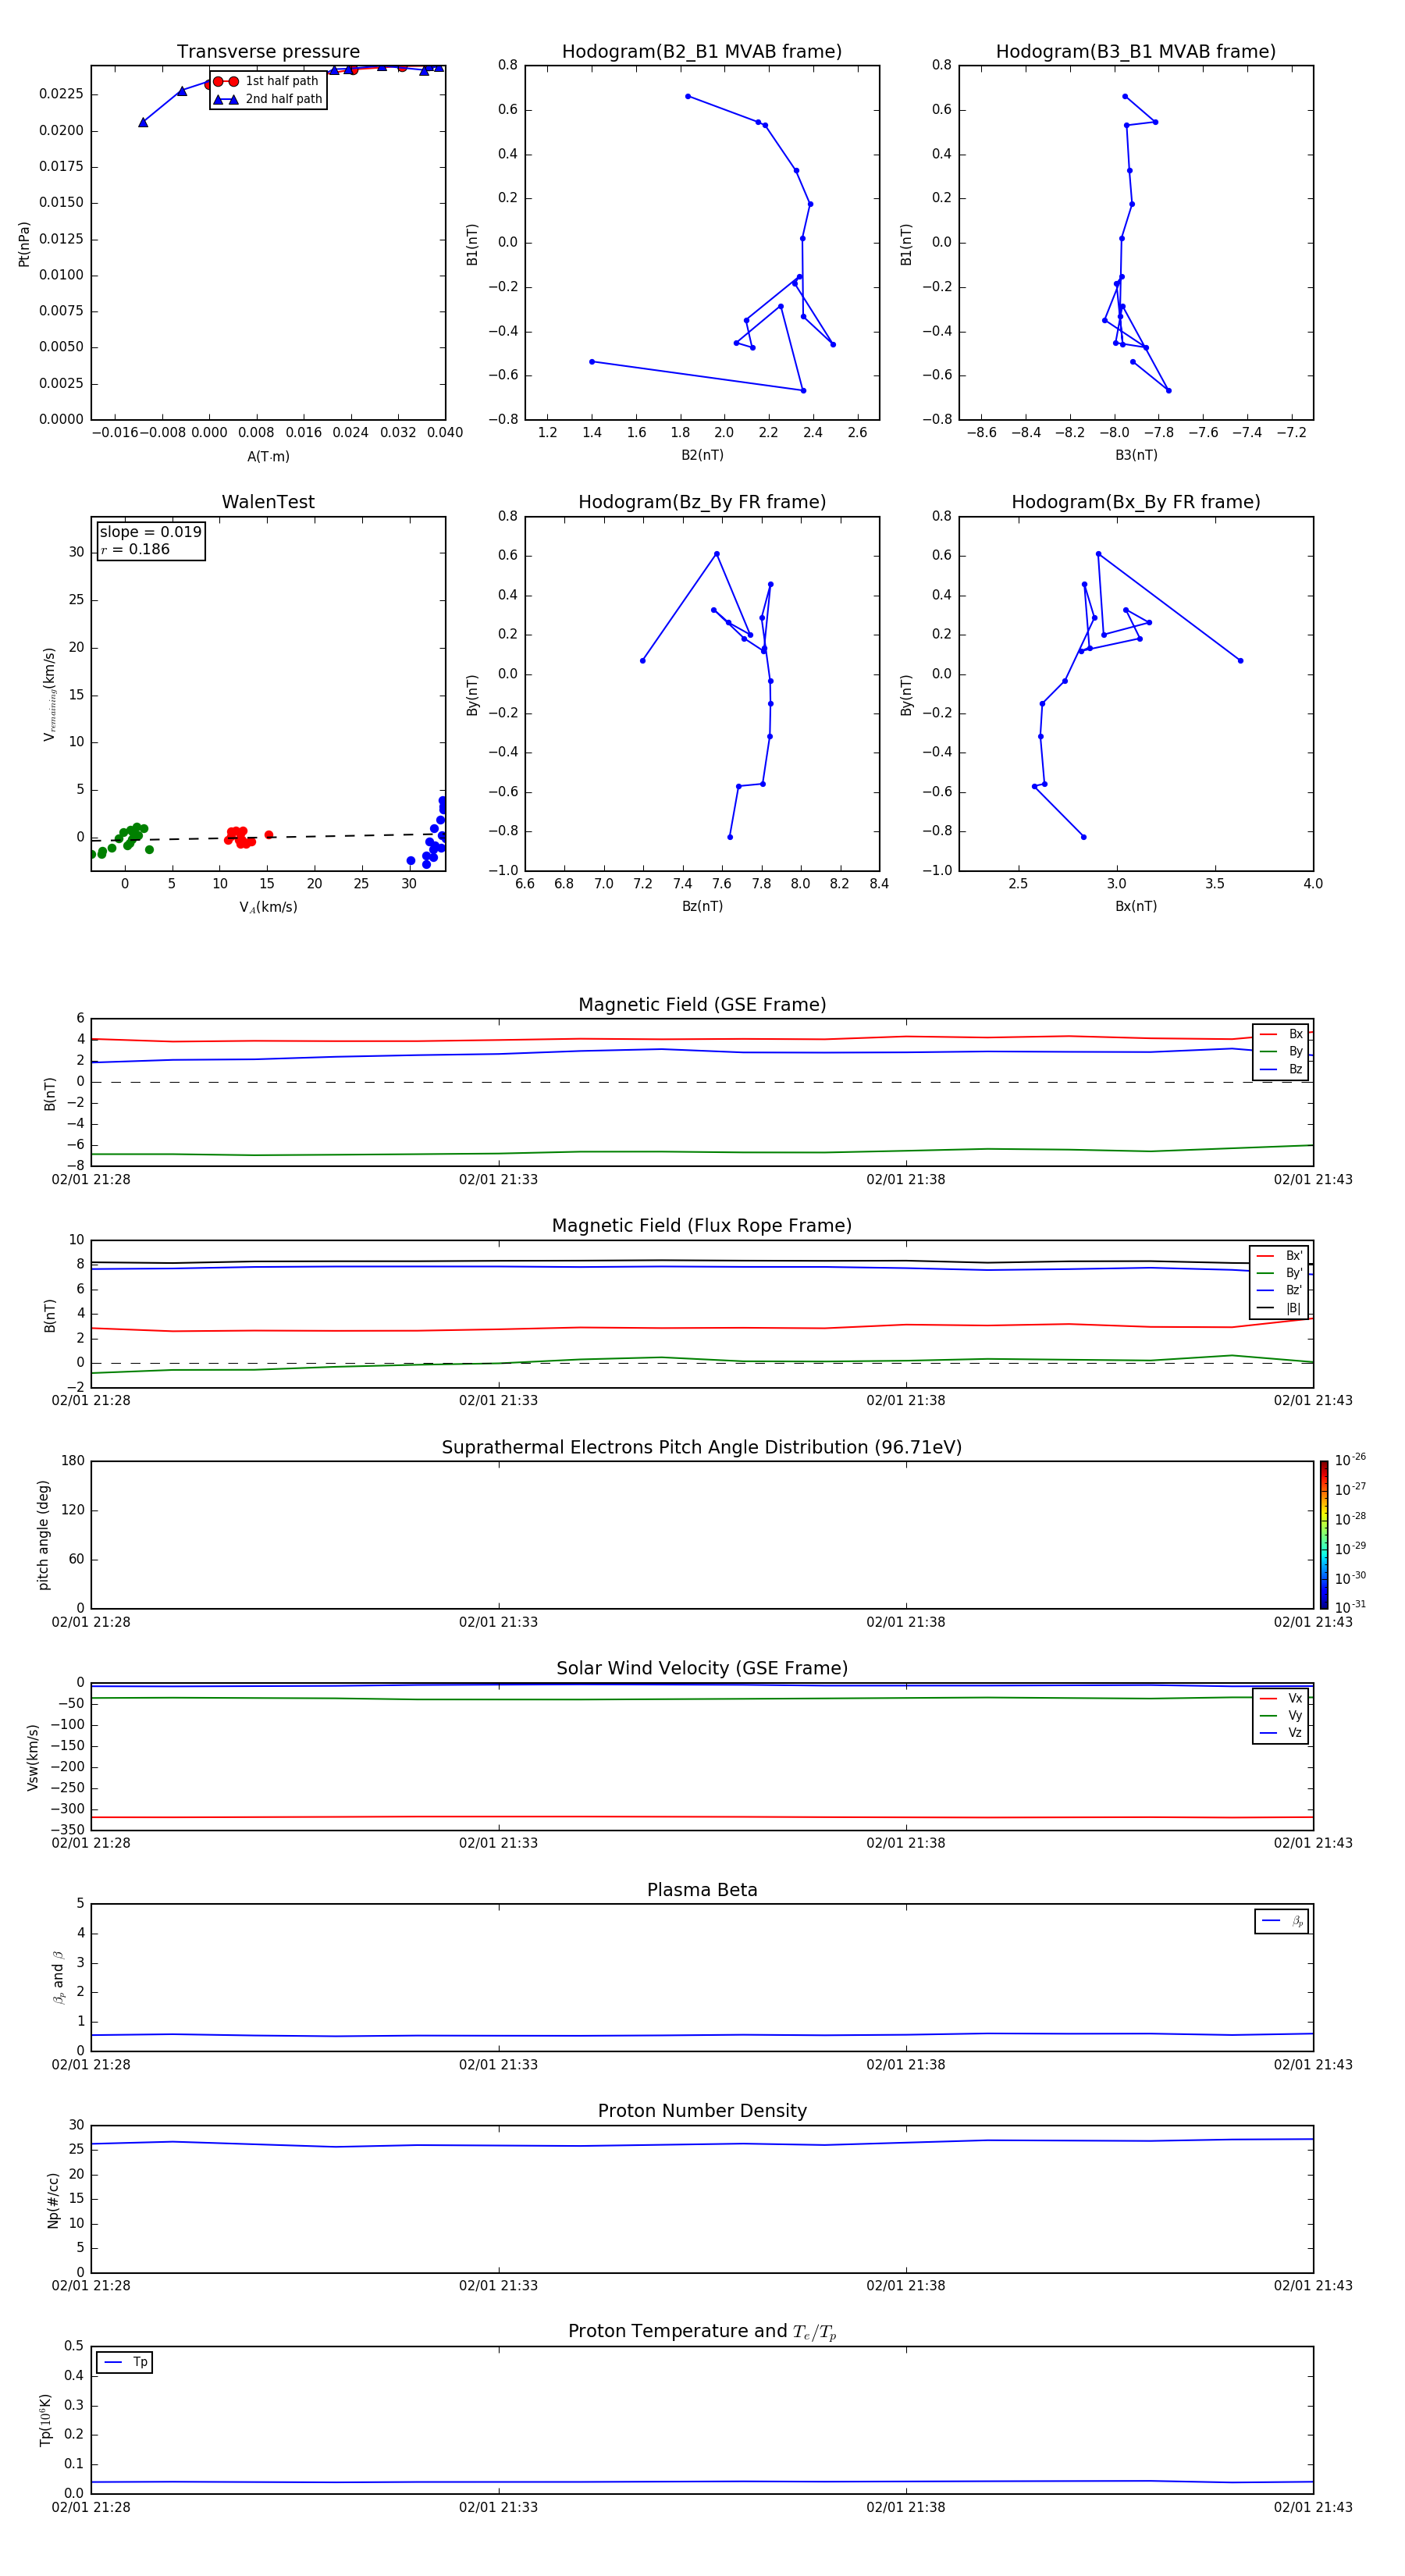Image resolution: width=1405 pixels, height=2576 pixels.
Task: Click the 'Suprathermal Electrons Pitch Angle Distribution' title
Action: coord(702,1448)
